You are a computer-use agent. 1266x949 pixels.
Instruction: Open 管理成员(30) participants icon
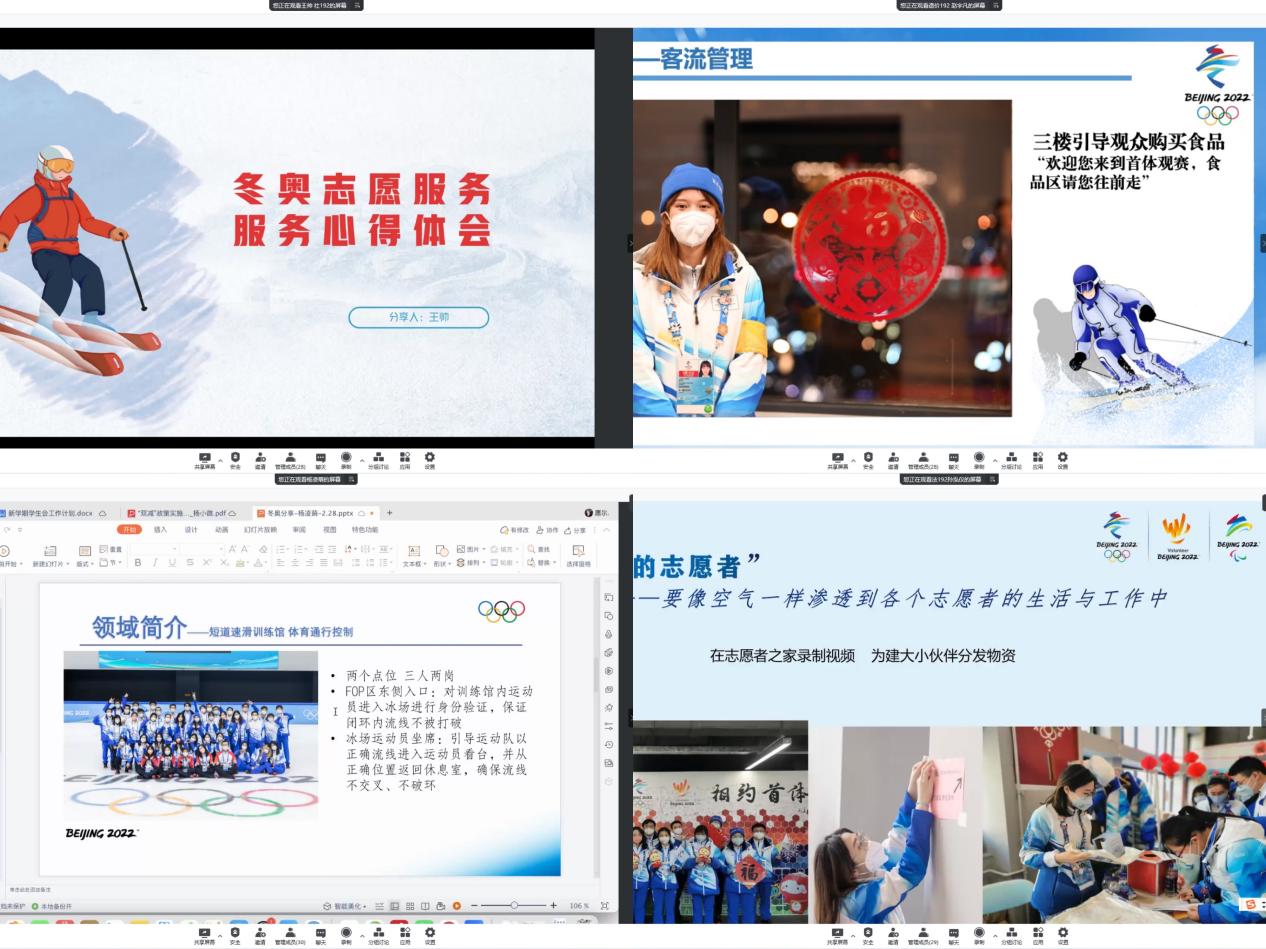(x=290, y=936)
